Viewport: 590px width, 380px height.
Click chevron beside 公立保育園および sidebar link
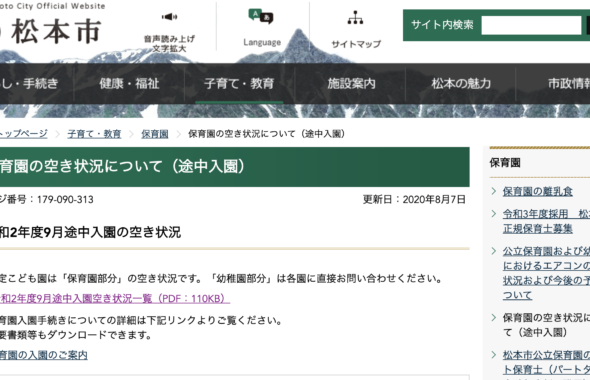pos(494,251)
